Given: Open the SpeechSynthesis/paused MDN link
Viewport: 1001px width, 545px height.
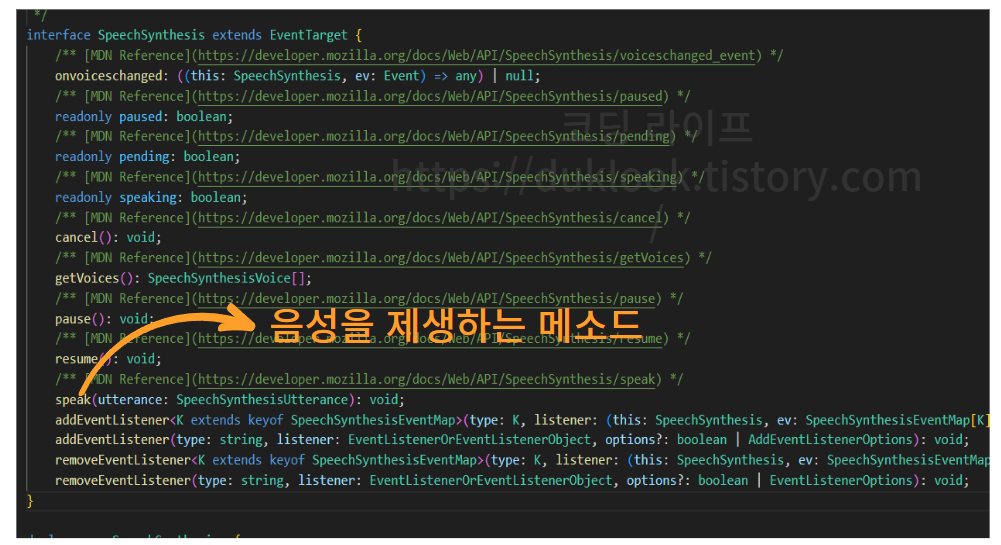Looking at the screenshot, I should click(x=430, y=96).
